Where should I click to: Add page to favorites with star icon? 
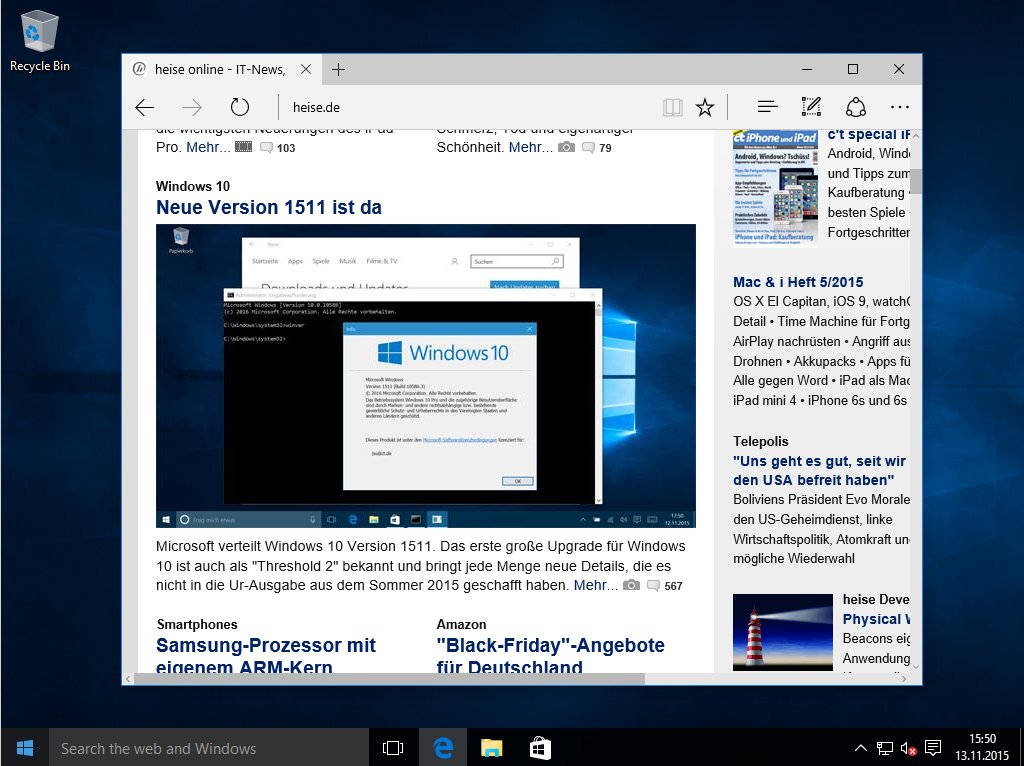(705, 108)
